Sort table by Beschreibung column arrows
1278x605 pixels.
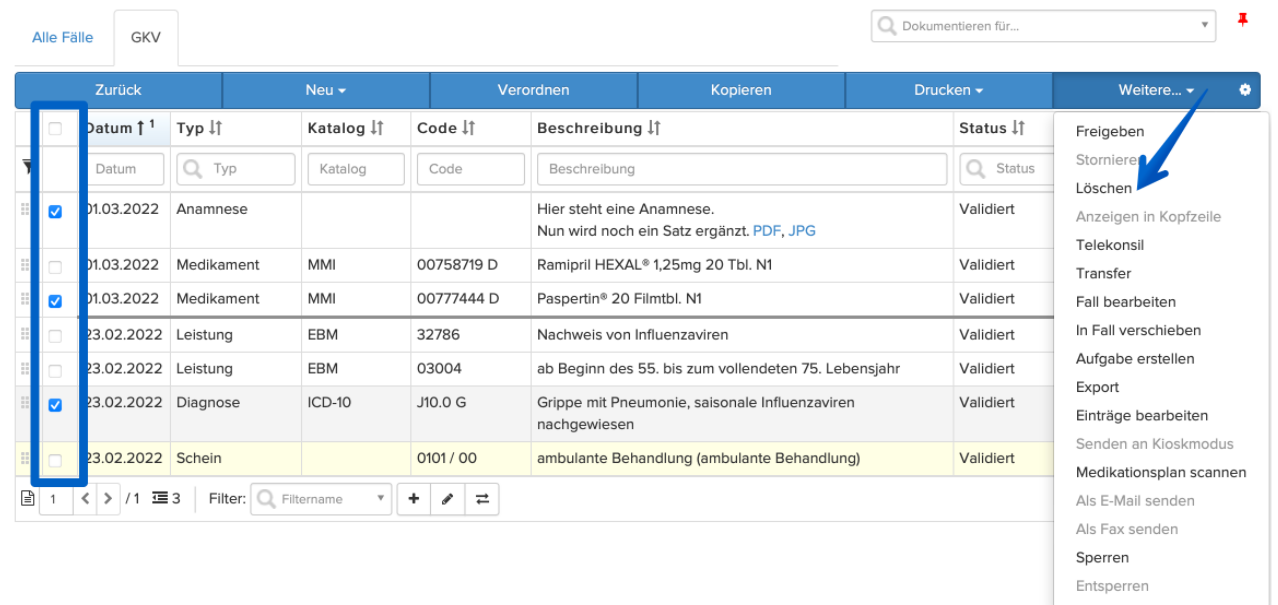tap(654, 128)
